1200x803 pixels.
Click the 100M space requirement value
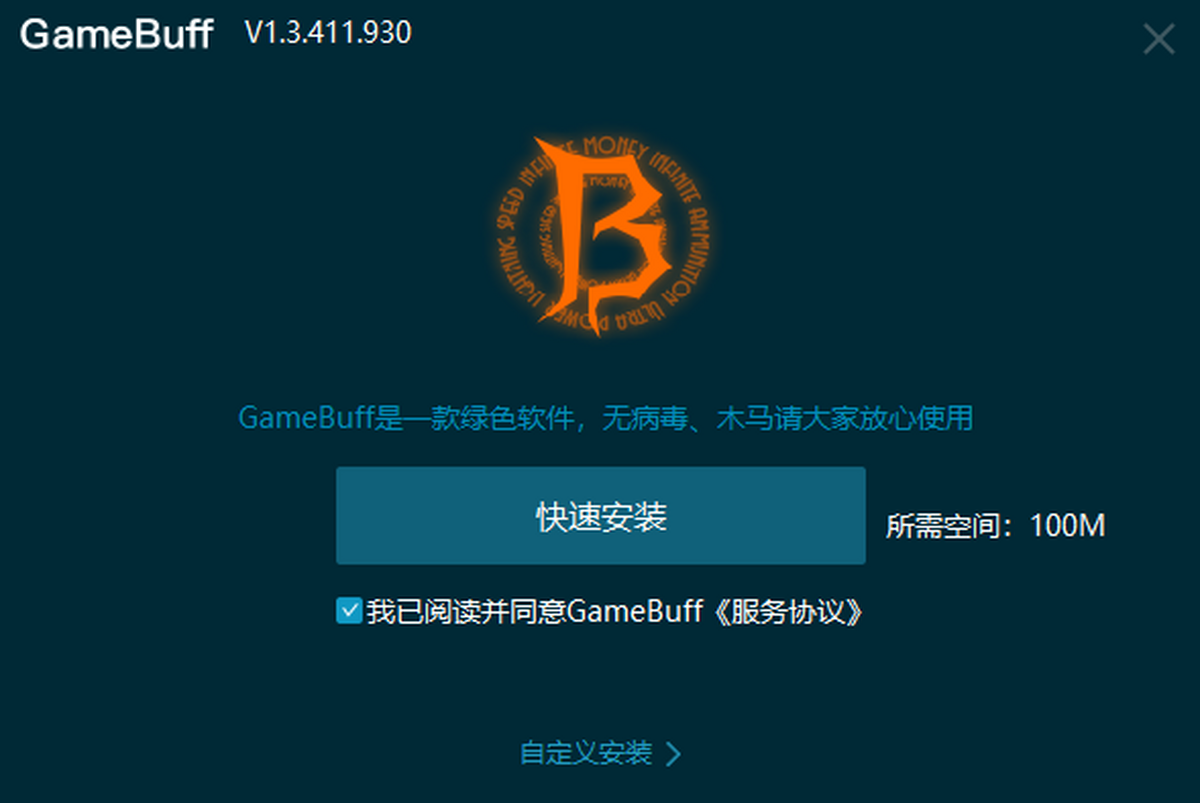1067,526
